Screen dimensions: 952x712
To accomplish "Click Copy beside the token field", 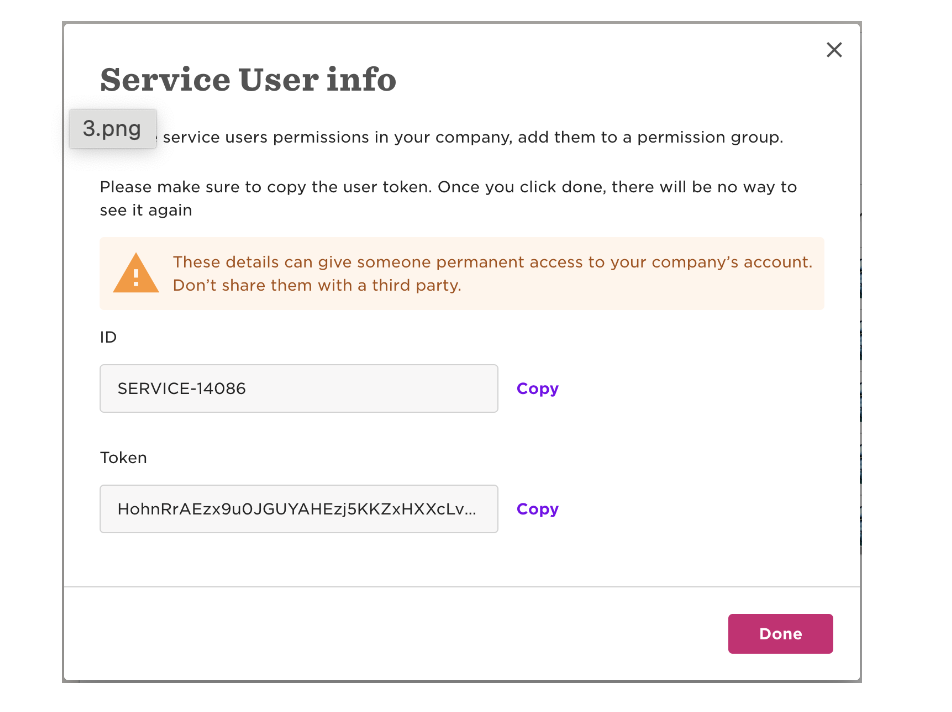I will point(537,509).
